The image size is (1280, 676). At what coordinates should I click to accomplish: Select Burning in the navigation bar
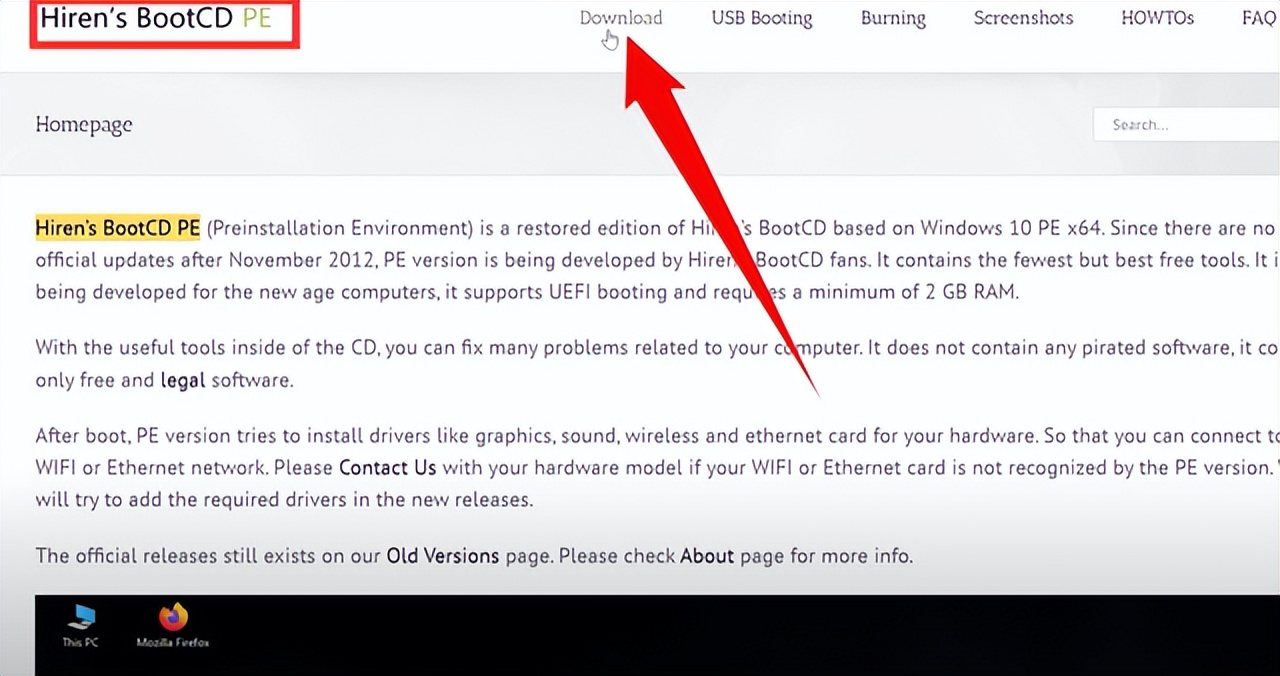pos(893,18)
